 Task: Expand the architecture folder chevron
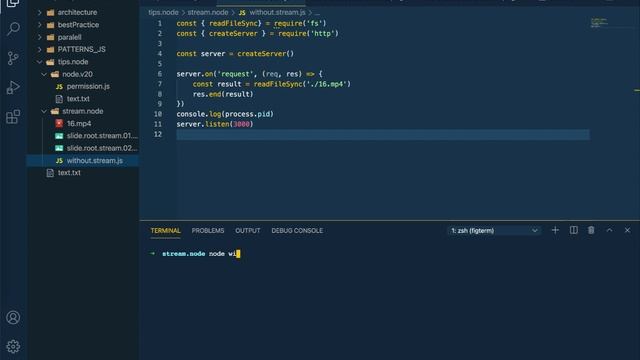point(40,13)
